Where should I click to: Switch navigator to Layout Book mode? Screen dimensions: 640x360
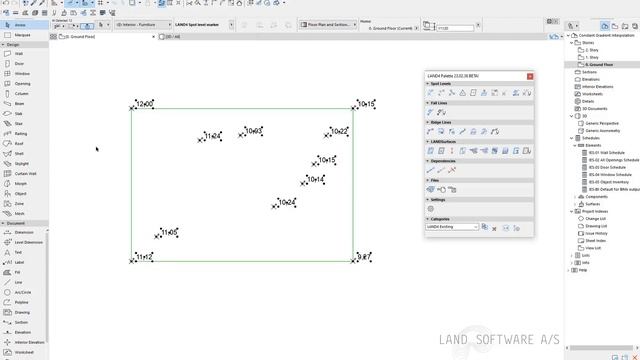(x=625, y=26)
